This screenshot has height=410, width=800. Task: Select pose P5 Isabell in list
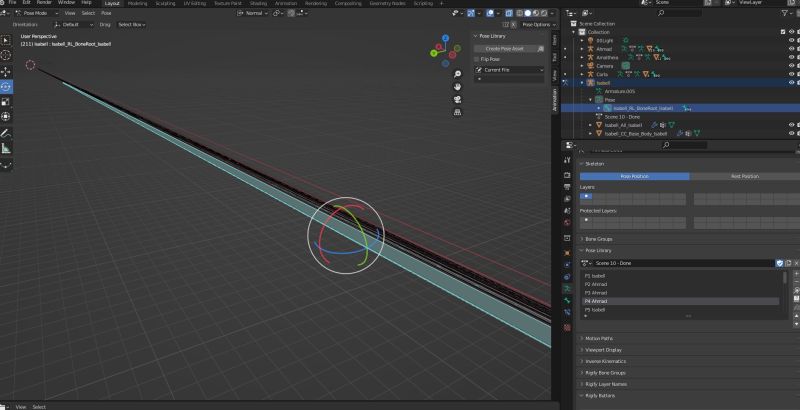click(682, 310)
